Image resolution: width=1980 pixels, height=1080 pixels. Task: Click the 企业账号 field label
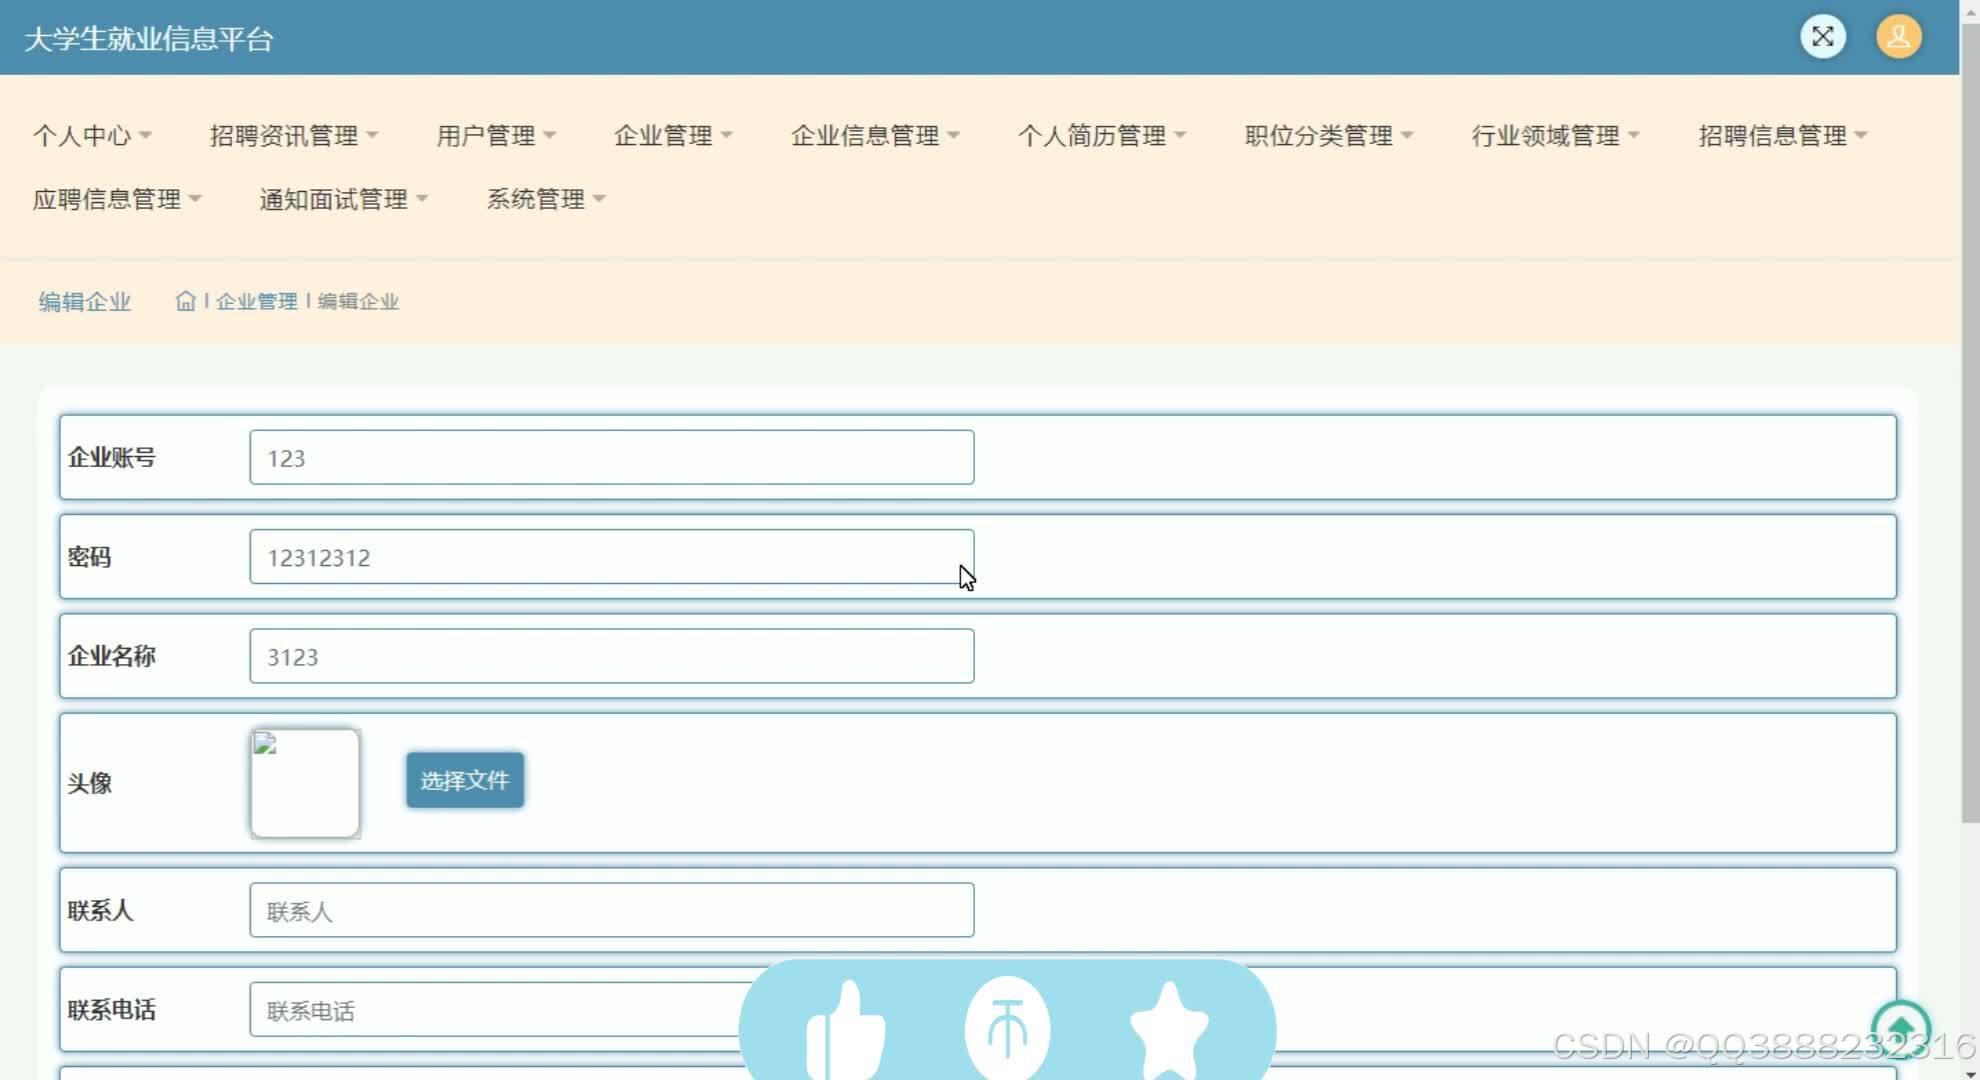pos(111,457)
